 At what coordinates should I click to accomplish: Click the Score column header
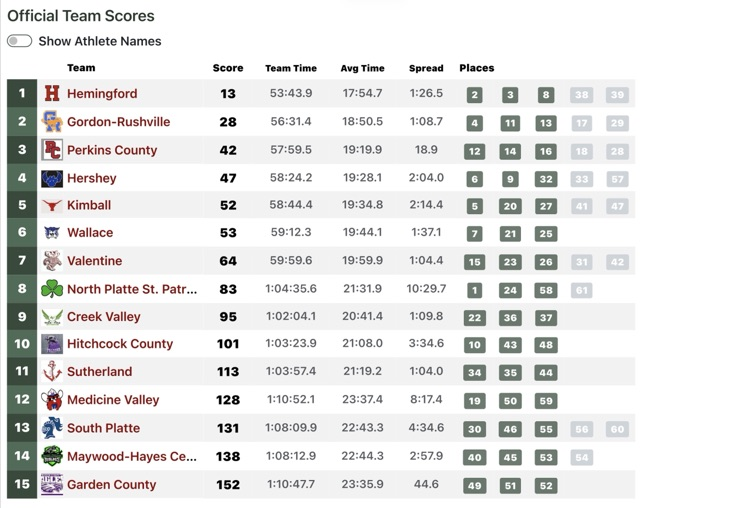[228, 68]
